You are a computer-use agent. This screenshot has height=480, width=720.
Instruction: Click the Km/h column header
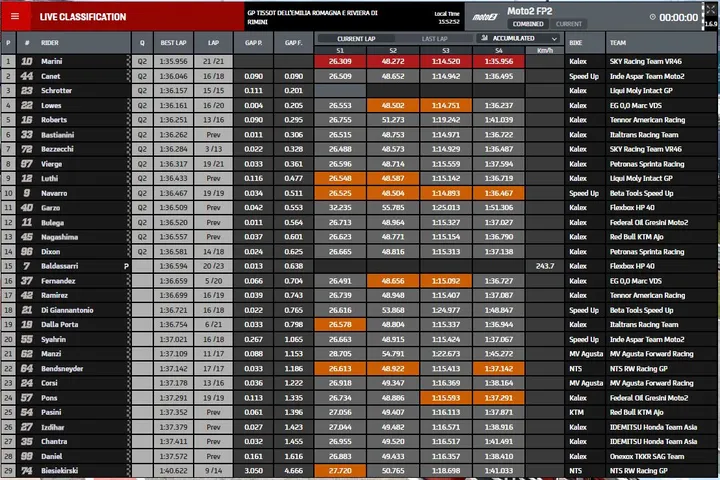tap(545, 51)
